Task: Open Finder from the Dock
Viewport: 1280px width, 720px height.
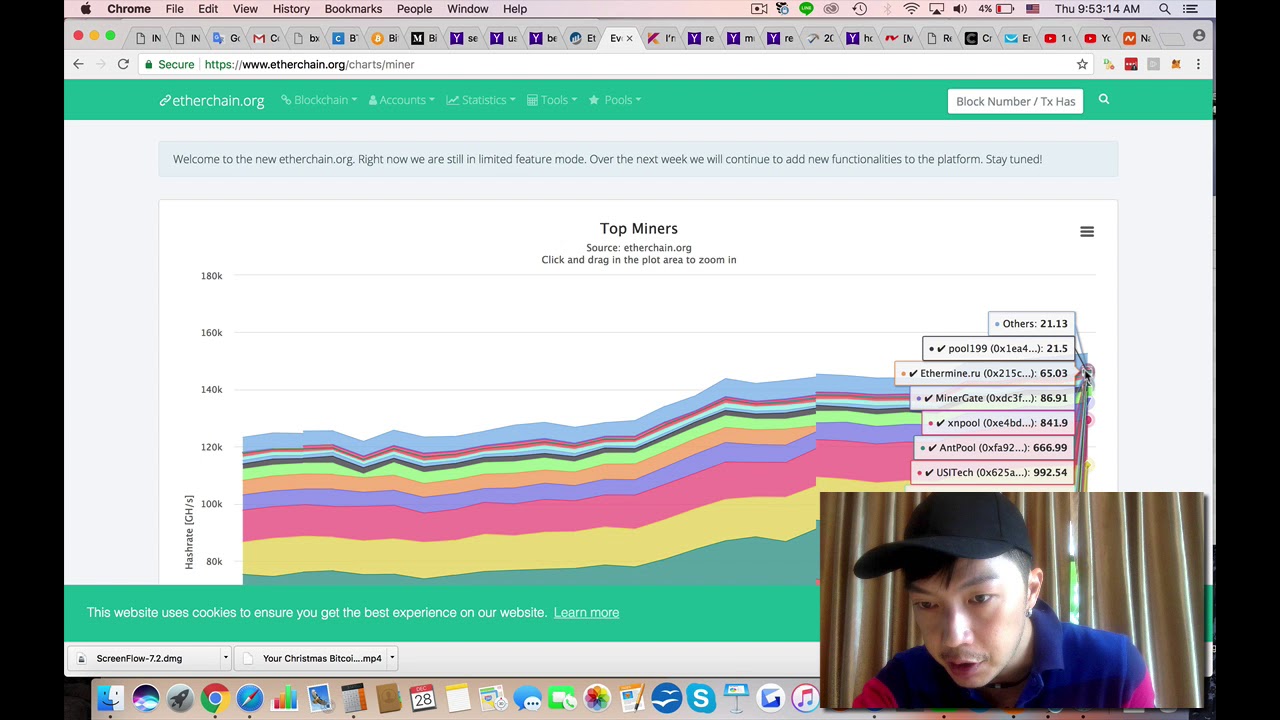Action: pos(110,698)
